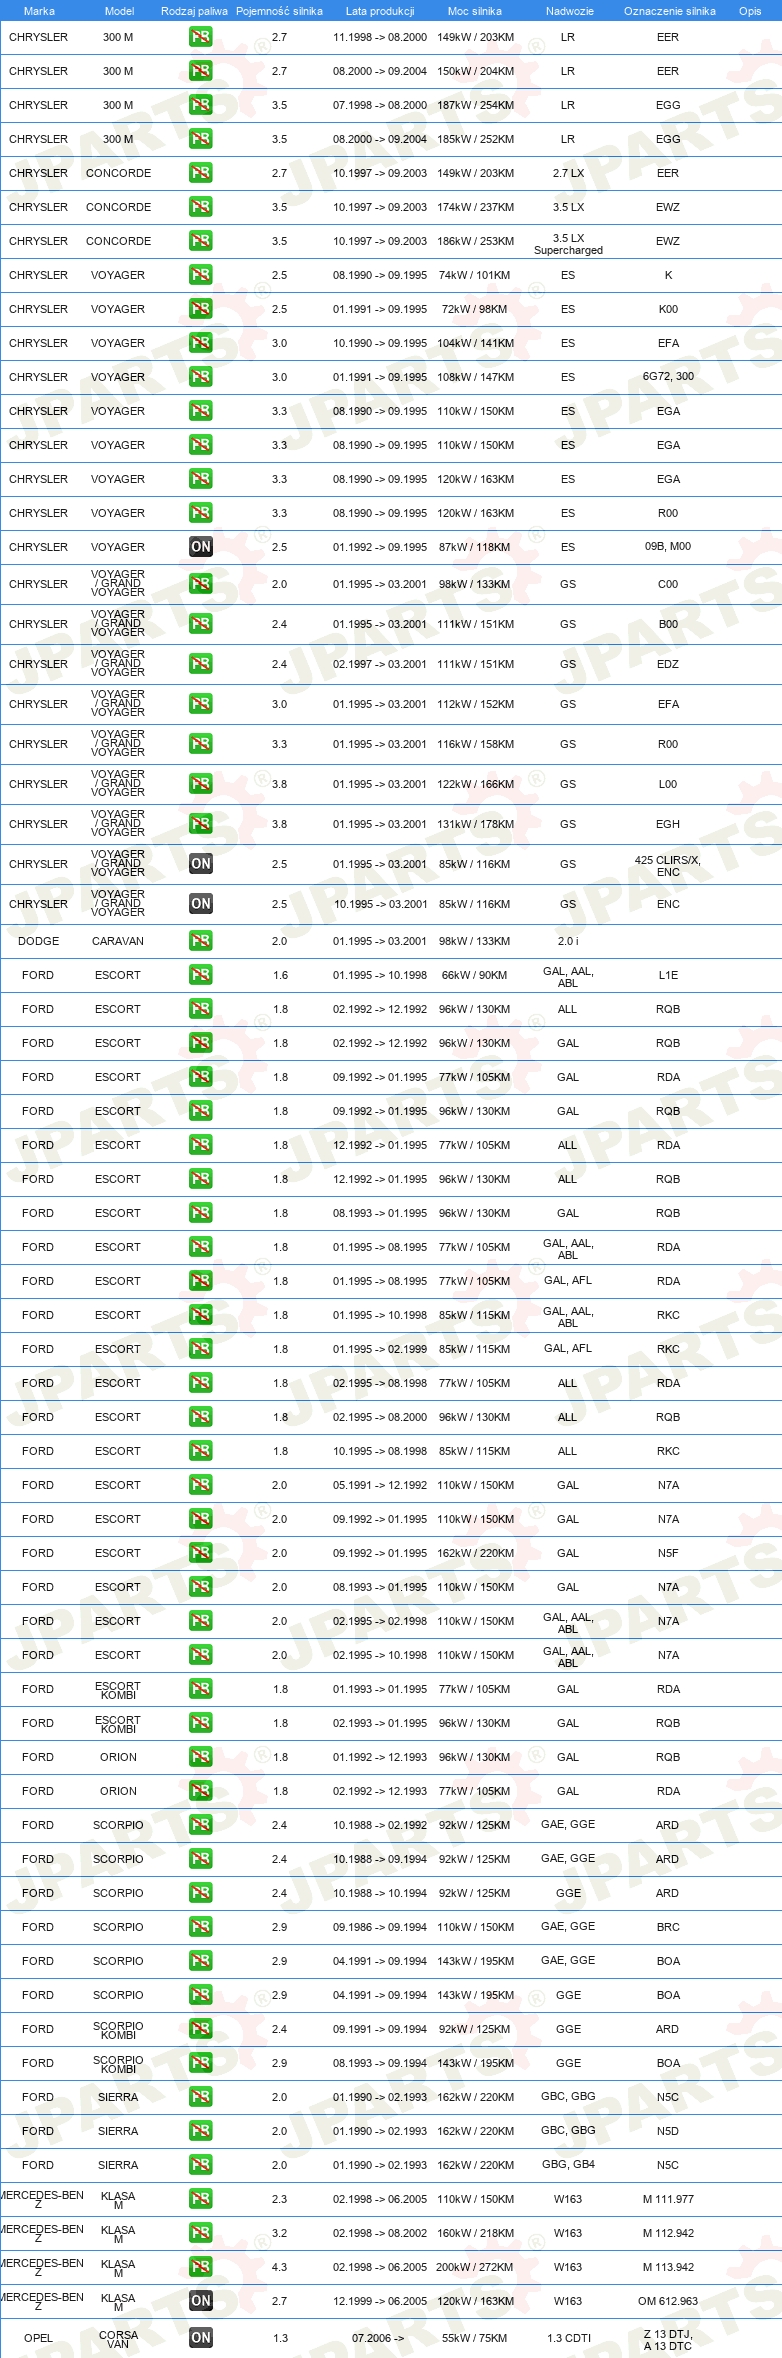
Task: Select body cell '2.0 i' in Dodge row
Action: [x=568, y=941]
